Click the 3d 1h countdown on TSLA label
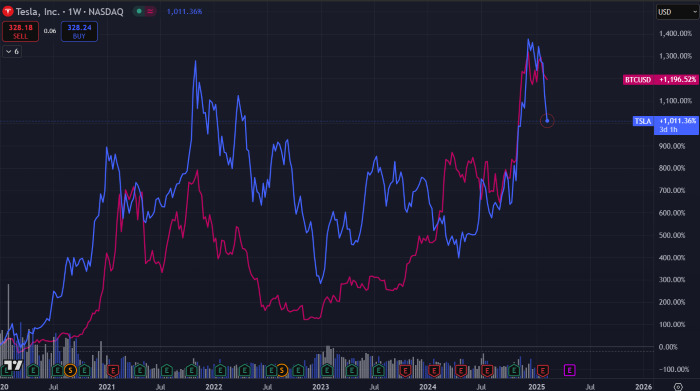The width and height of the screenshot is (700, 391). pos(668,130)
